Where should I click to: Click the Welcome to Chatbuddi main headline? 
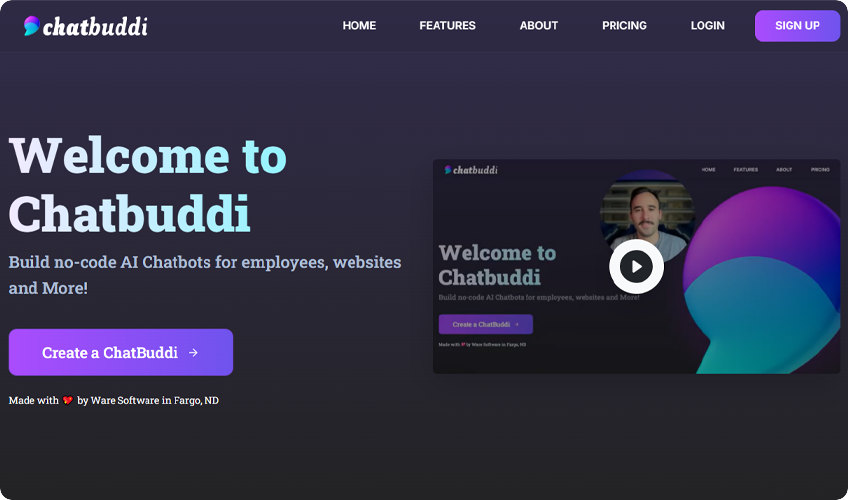pyautogui.click(x=147, y=184)
